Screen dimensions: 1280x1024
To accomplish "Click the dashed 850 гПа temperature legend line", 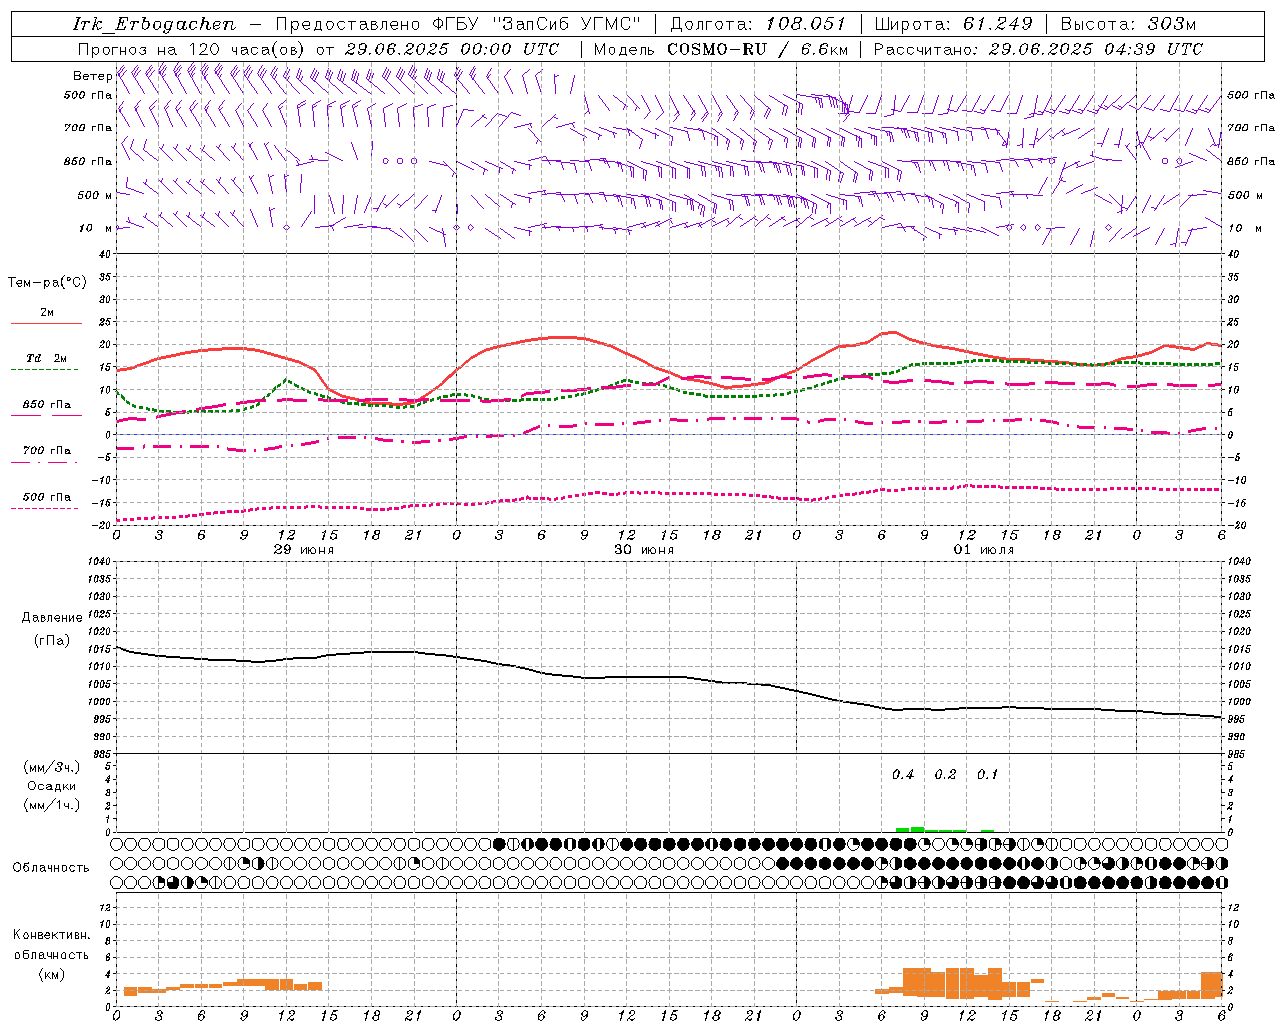I will point(46,415).
